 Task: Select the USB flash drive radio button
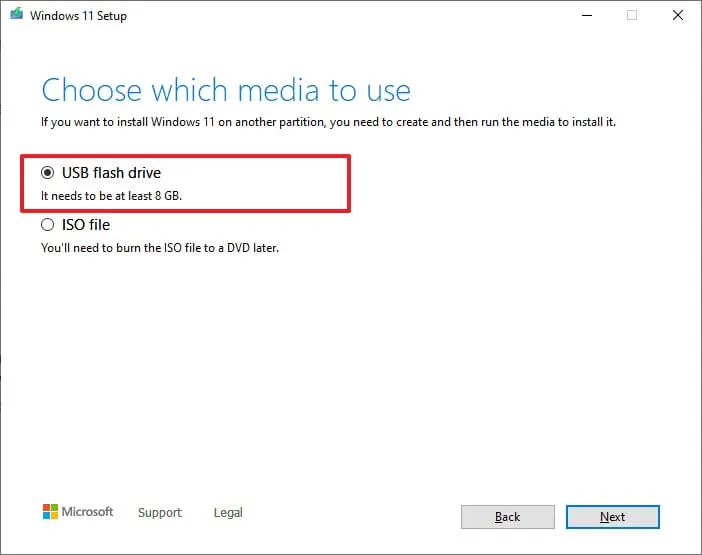(48, 173)
